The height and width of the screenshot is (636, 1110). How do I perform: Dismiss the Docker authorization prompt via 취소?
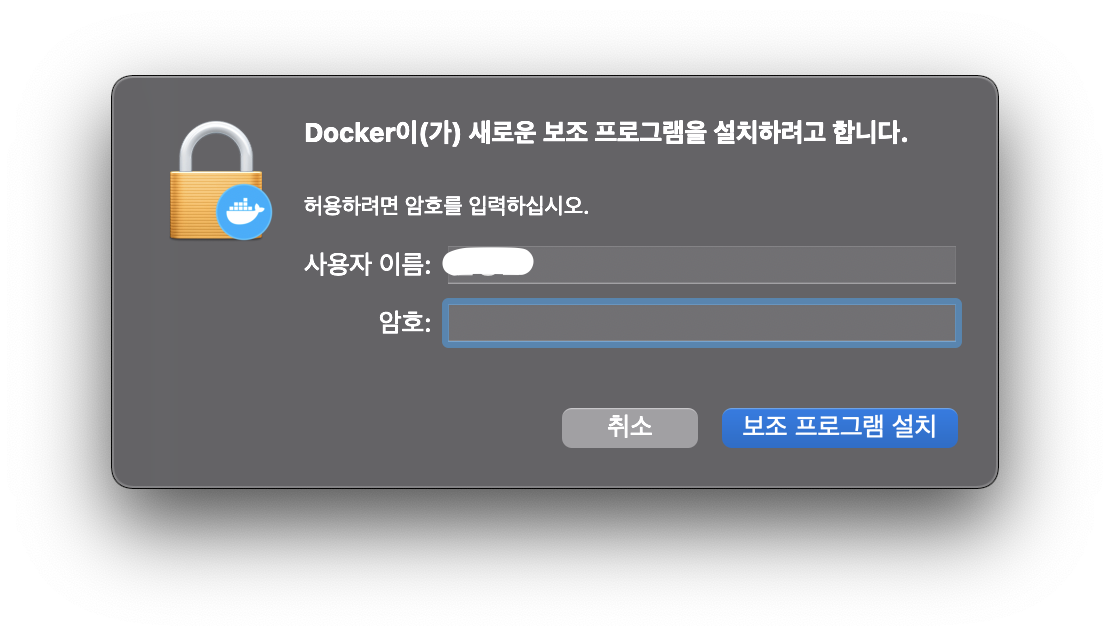[x=629, y=427]
